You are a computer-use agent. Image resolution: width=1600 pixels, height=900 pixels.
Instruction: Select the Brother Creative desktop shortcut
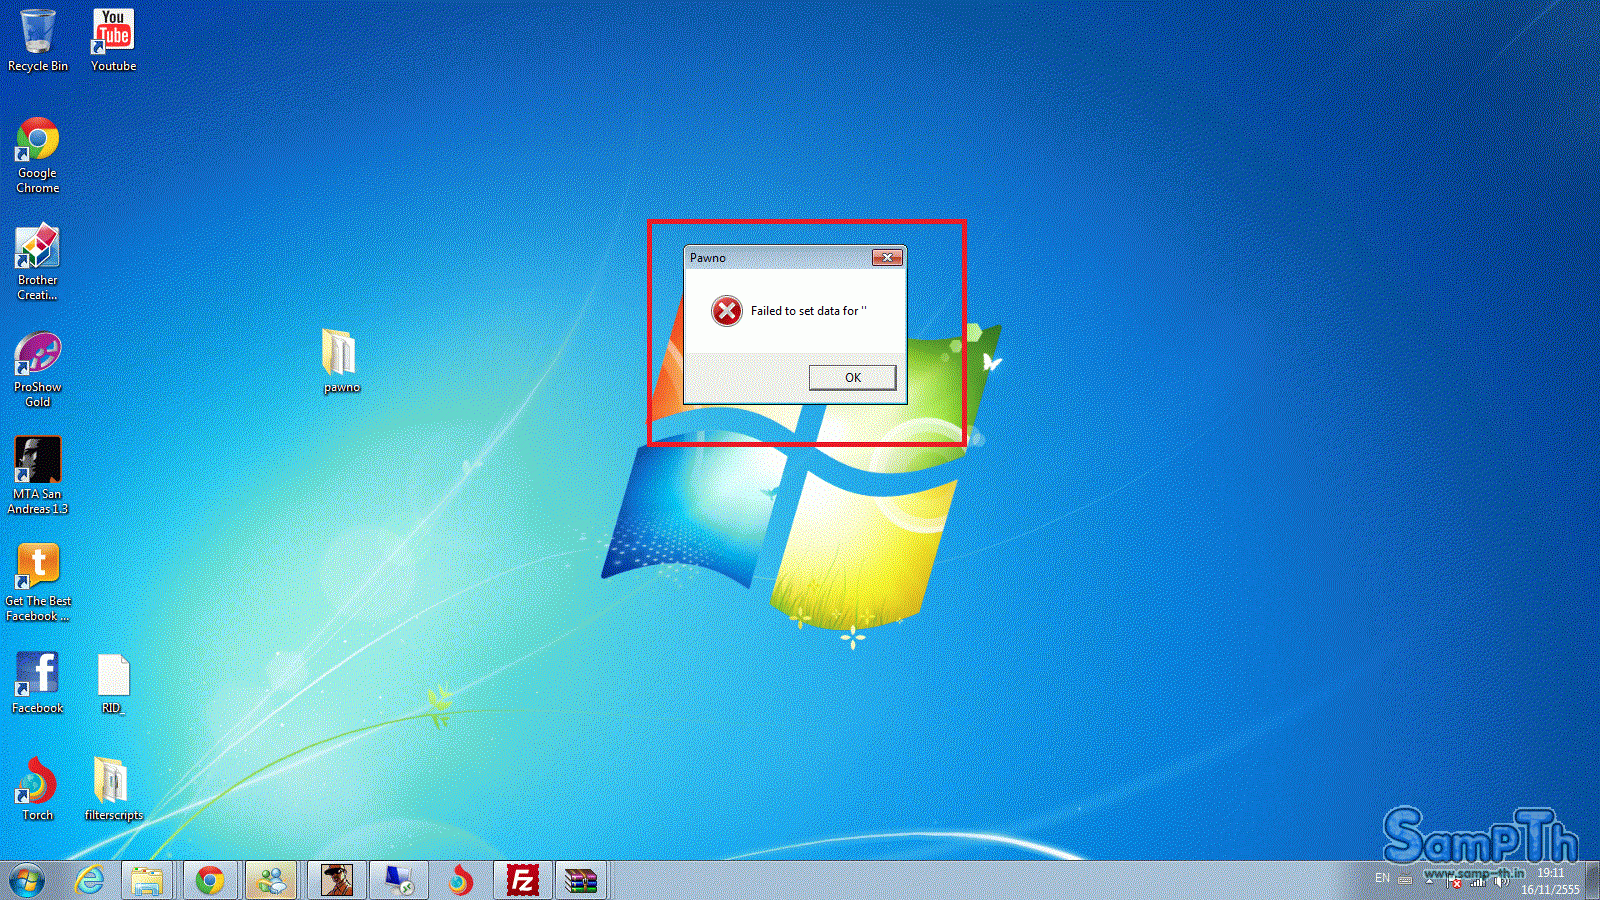click(37, 263)
